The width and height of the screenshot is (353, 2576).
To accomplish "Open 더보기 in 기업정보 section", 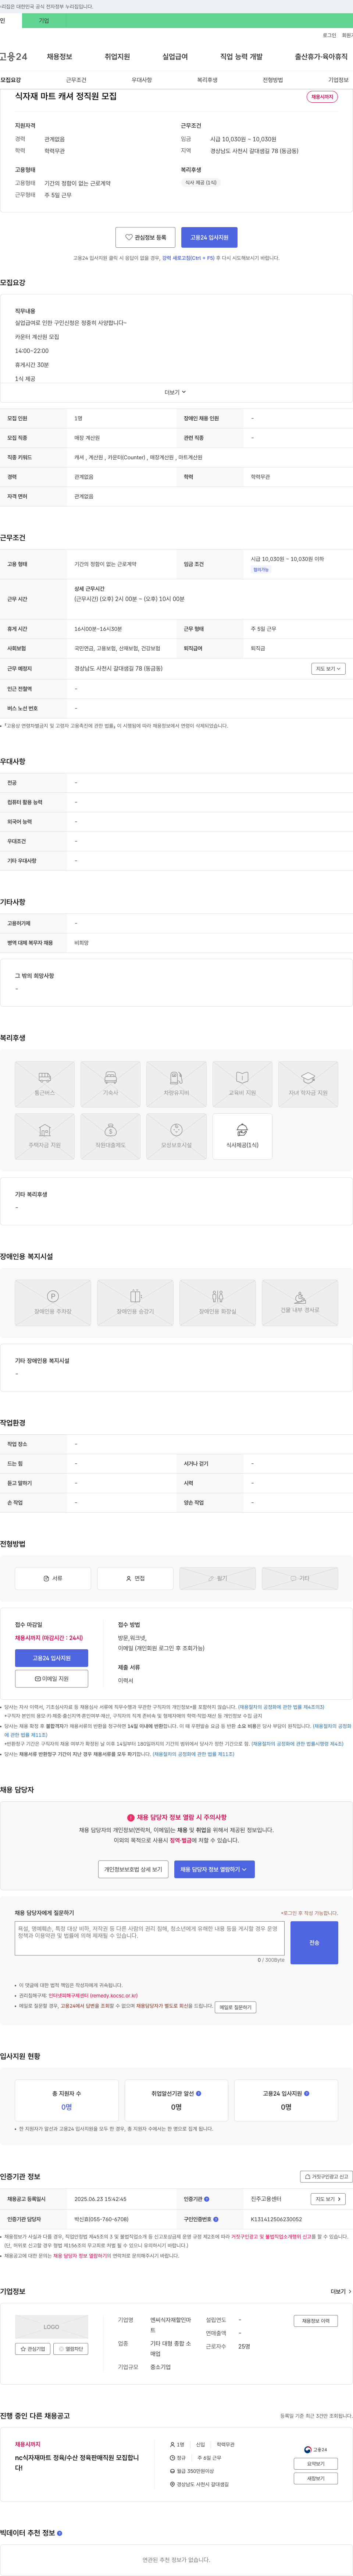I will point(341,2291).
